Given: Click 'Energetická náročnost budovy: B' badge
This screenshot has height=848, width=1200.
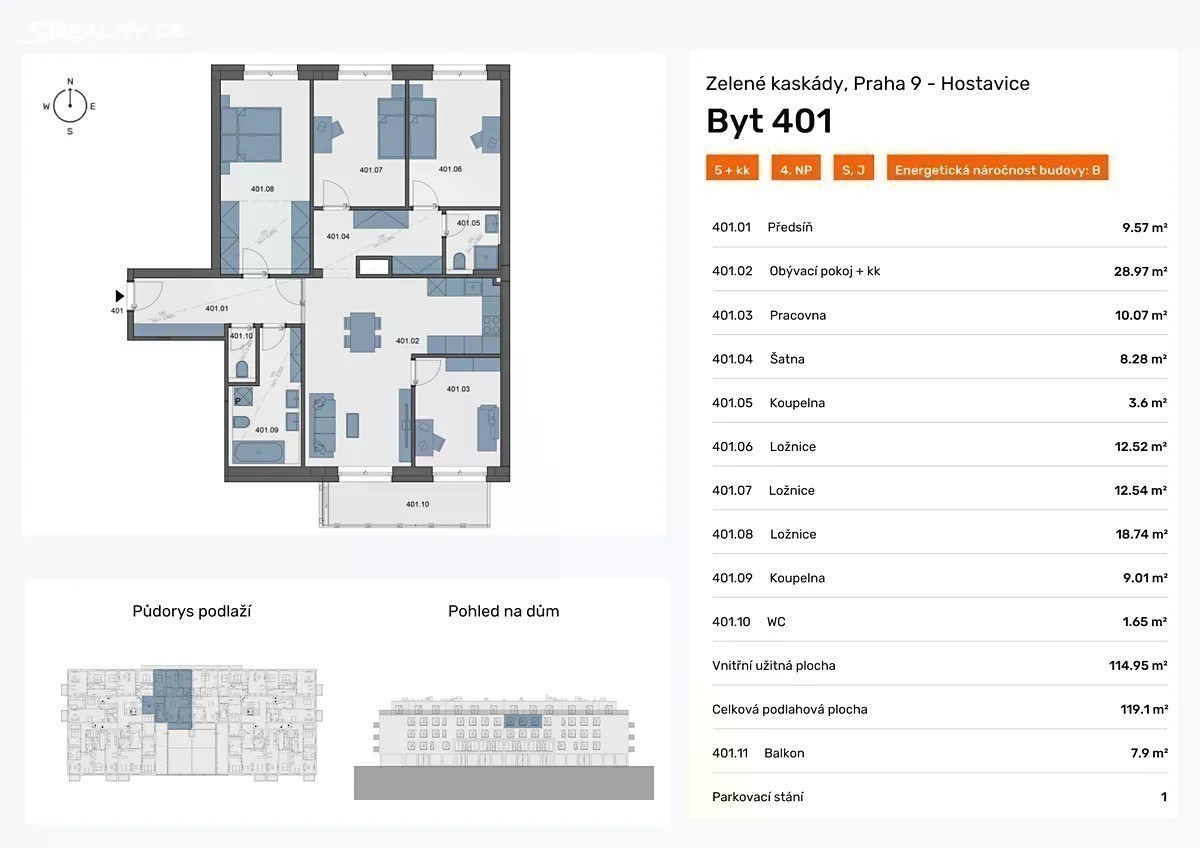Looking at the screenshot, I should 997,170.
